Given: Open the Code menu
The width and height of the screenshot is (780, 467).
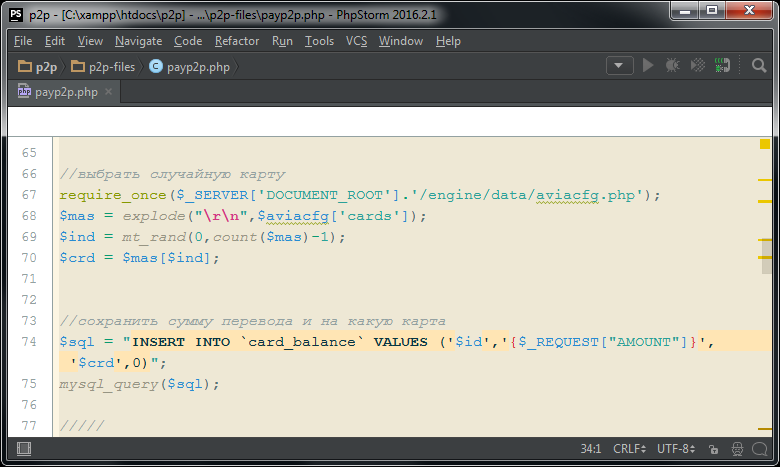Looking at the screenshot, I should point(188,41).
